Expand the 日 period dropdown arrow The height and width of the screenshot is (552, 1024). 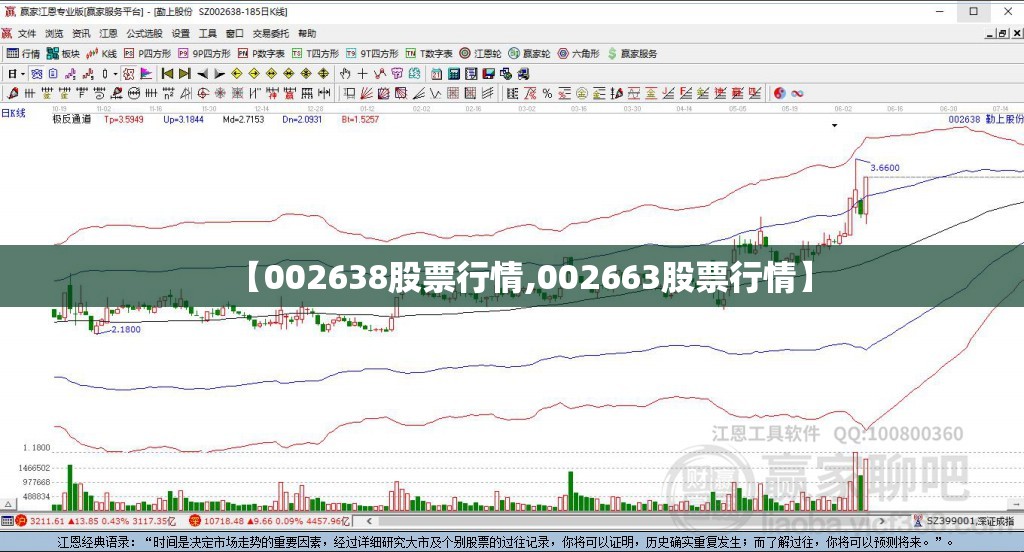tap(23, 74)
